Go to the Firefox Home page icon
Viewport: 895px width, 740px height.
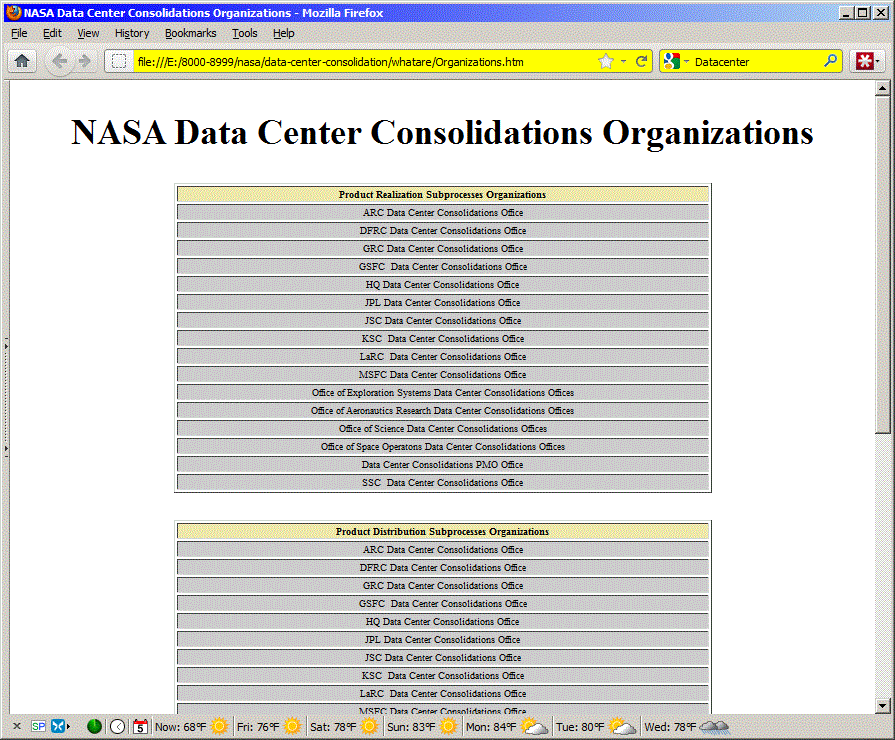coord(22,61)
